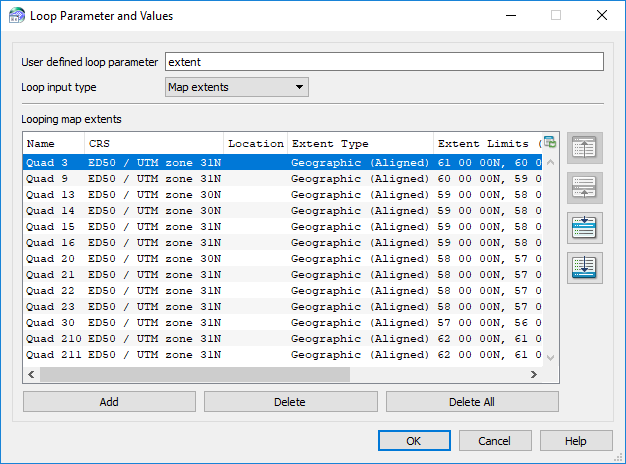Image resolution: width=626 pixels, height=464 pixels.
Task: Click the application icon in title bar
Action: pyautogui.click(x=15, y=15)
